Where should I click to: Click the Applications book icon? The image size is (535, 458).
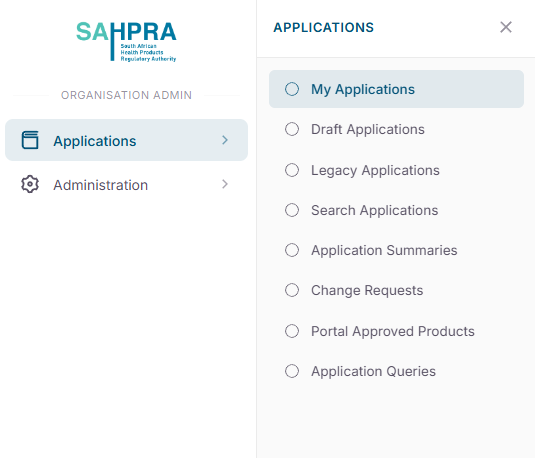30,140
